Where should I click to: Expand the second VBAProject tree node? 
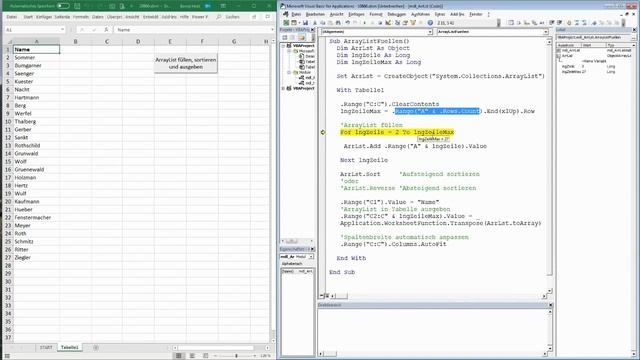pyautogui.click(x=284, y=88)
